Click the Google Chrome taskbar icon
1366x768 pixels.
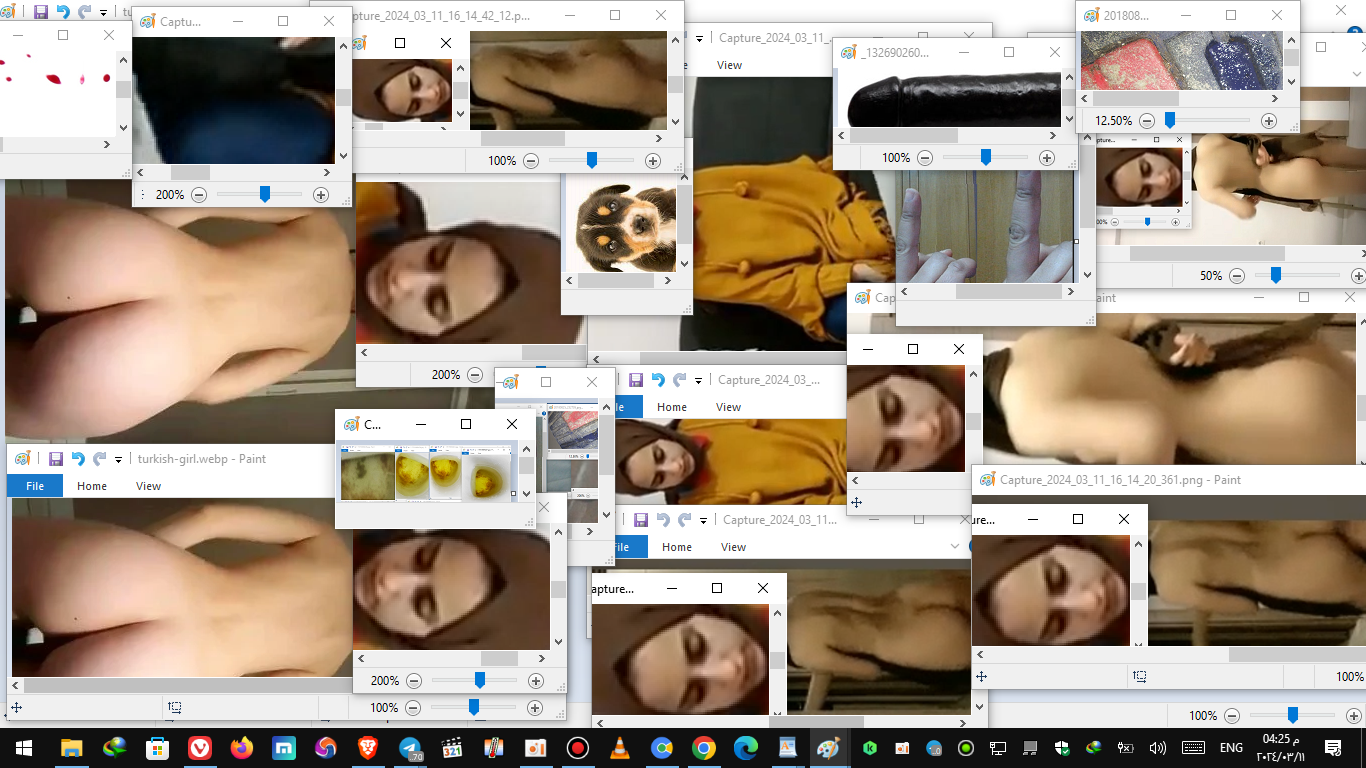(x=704, y=748)
